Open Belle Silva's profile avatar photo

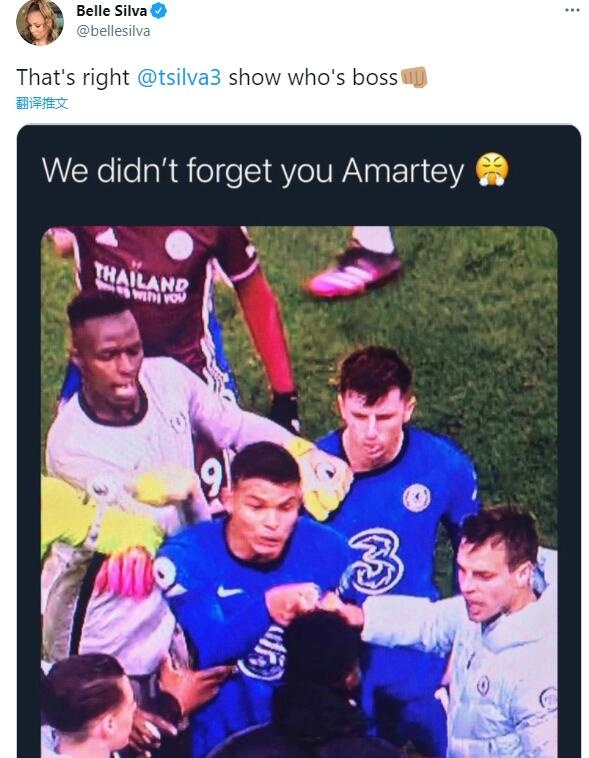coord(40,22)
